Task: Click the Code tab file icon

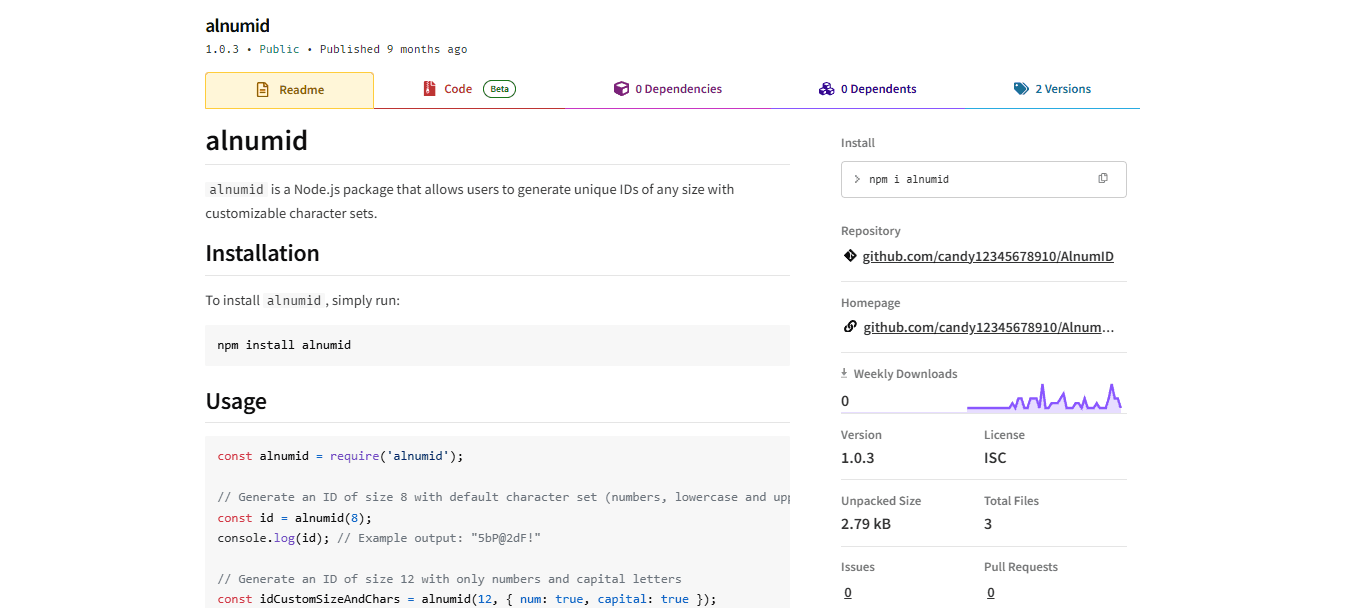Action: coord(429,89)
